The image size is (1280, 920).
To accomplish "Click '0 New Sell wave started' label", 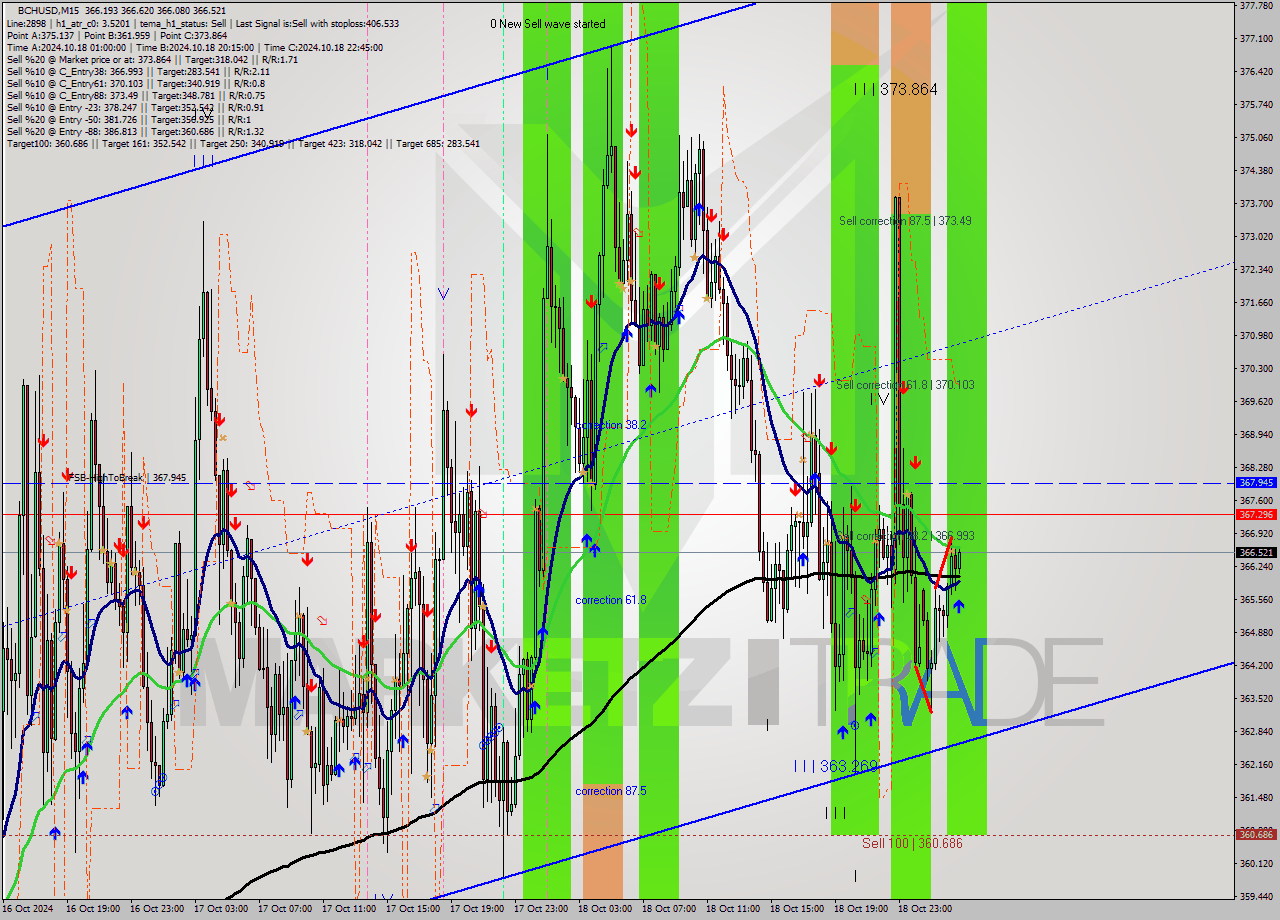I will click(x=547, y=24).
